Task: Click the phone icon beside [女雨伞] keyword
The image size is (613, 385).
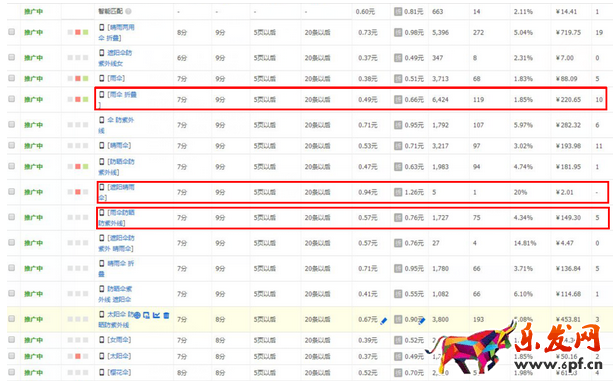Action: pyautogui.click(x=102, y=340)
